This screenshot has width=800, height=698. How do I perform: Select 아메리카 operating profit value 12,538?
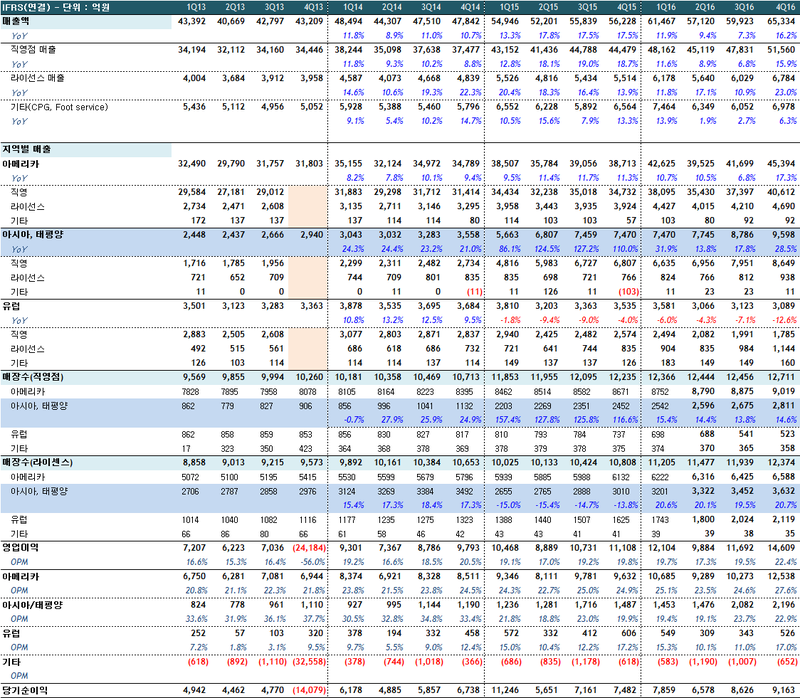(781, 577)
